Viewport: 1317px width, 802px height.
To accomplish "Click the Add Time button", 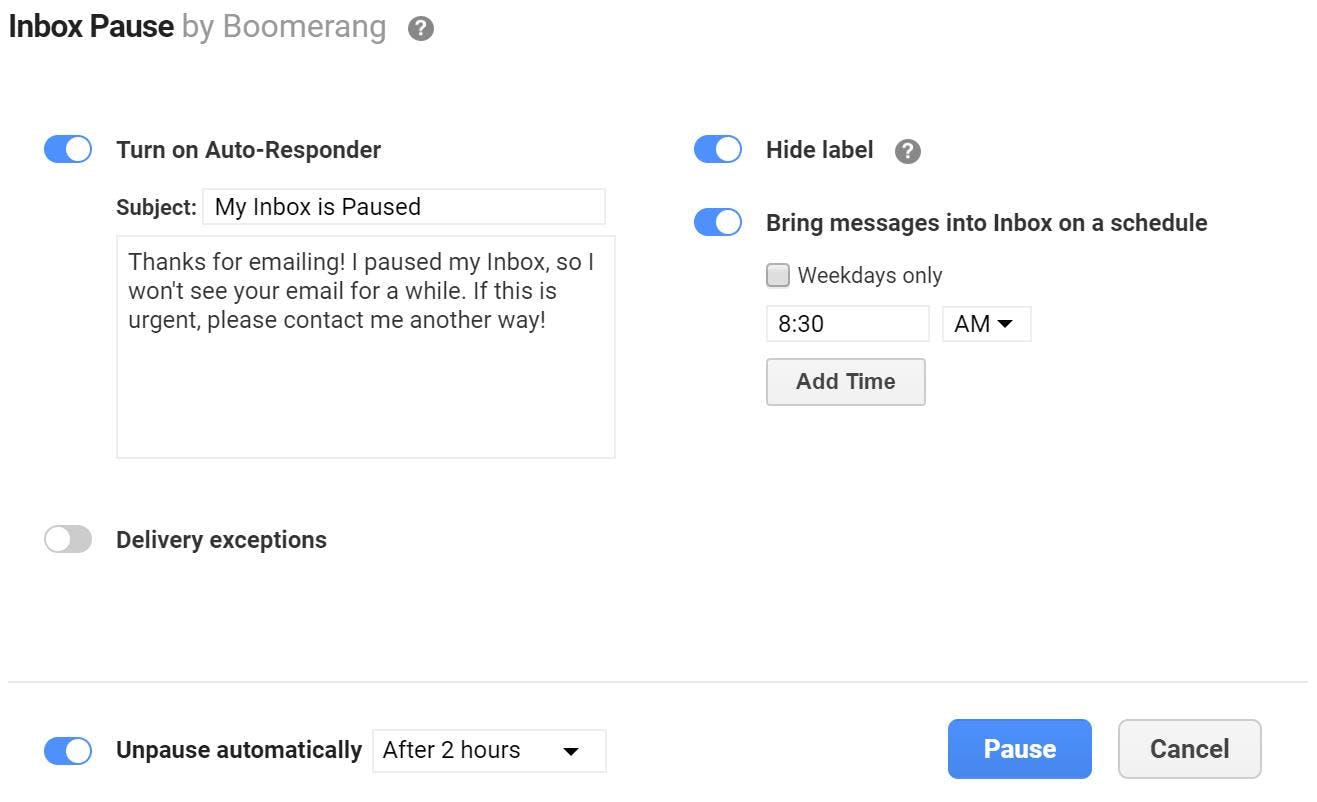I will tap(845, 382).
